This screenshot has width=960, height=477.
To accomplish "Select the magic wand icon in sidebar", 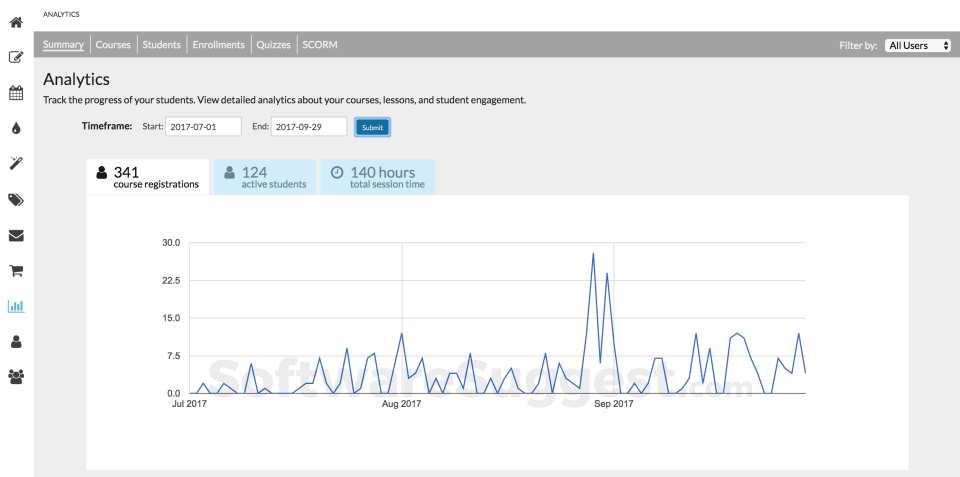I will tap(16, 163).
